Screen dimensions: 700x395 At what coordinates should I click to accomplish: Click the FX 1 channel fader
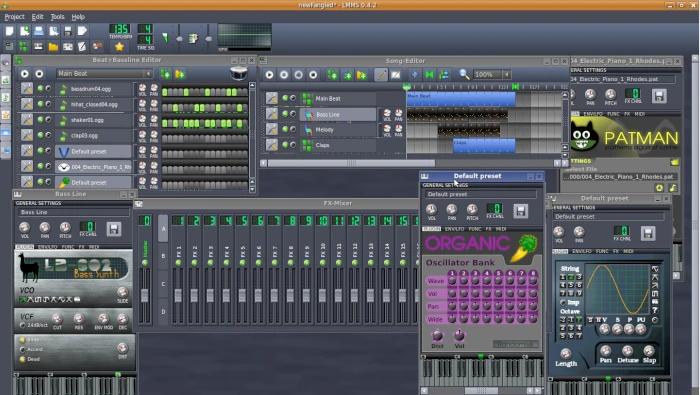(178, 295)
